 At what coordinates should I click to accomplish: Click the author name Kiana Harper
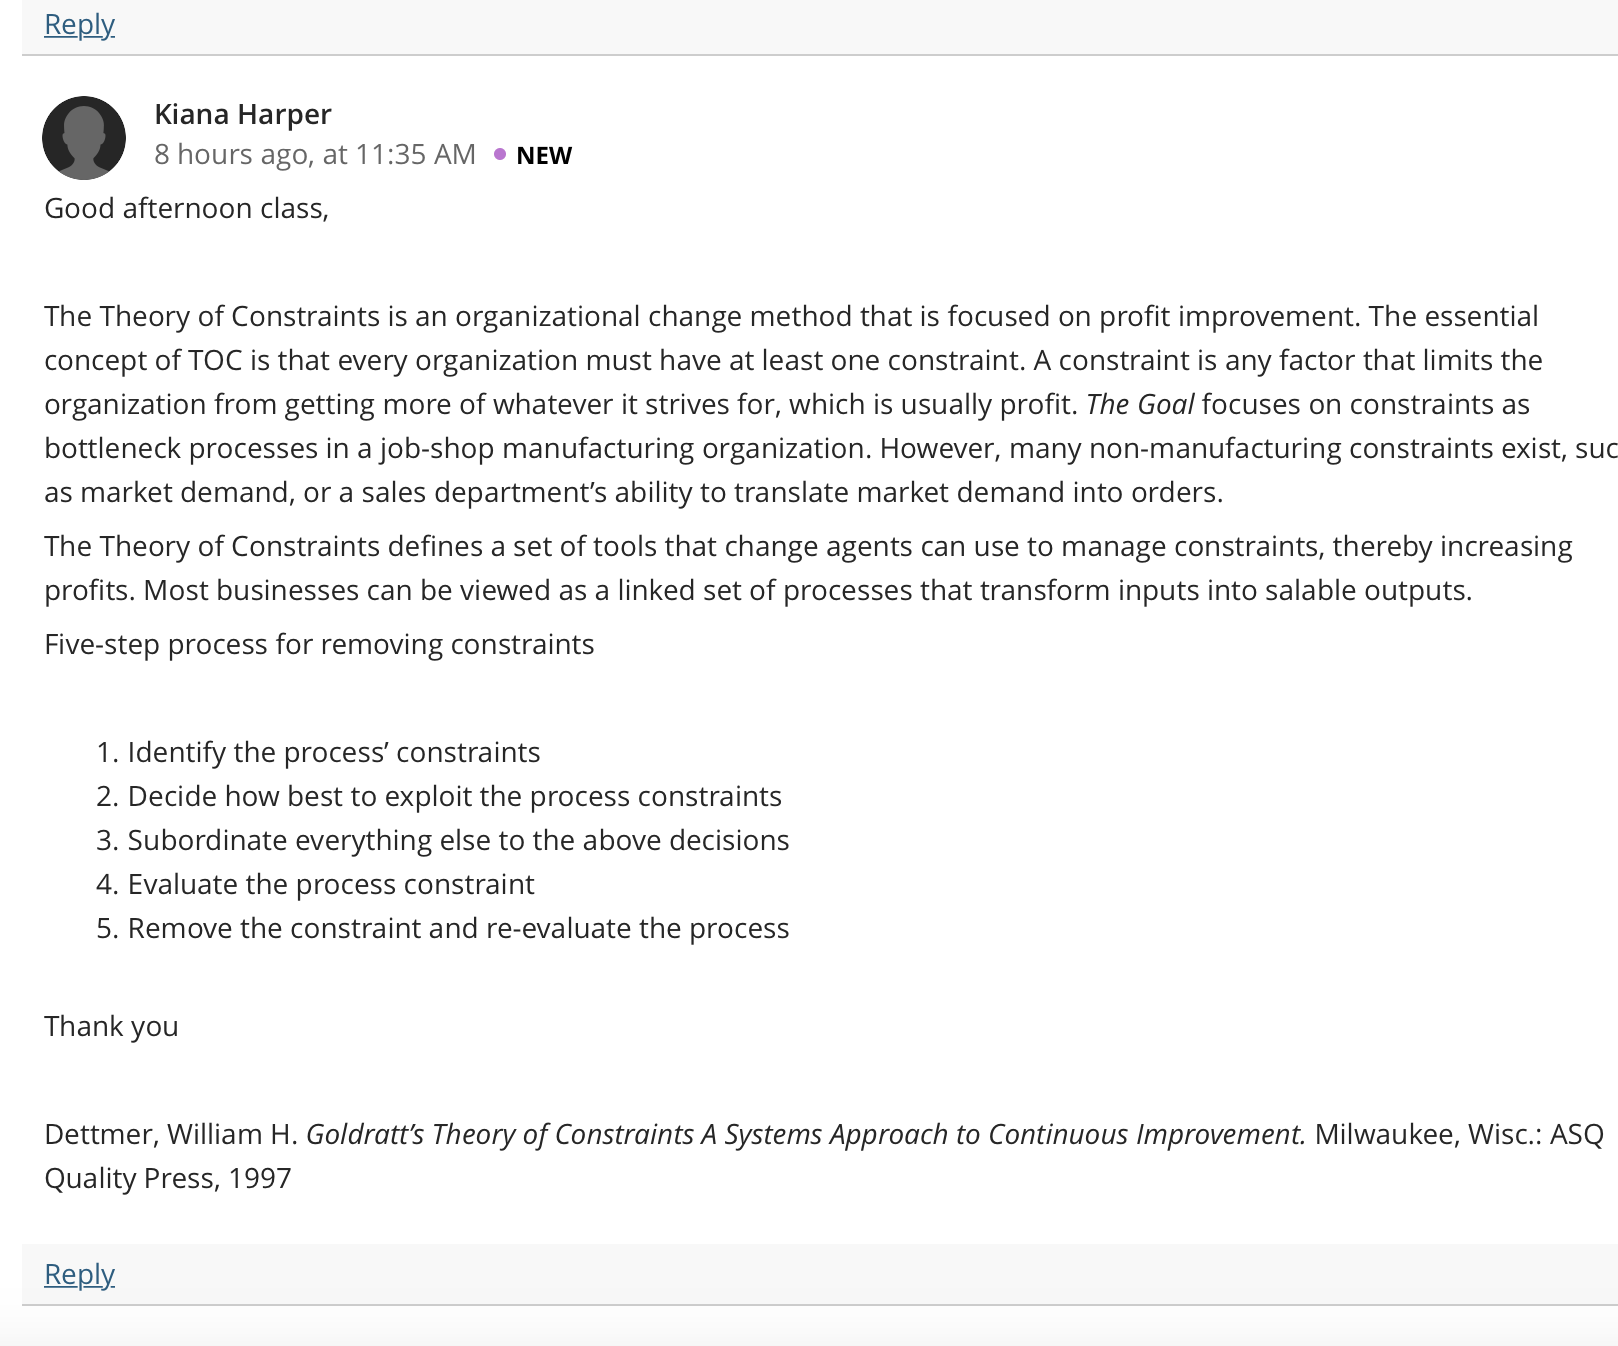[x=243, y=114]
